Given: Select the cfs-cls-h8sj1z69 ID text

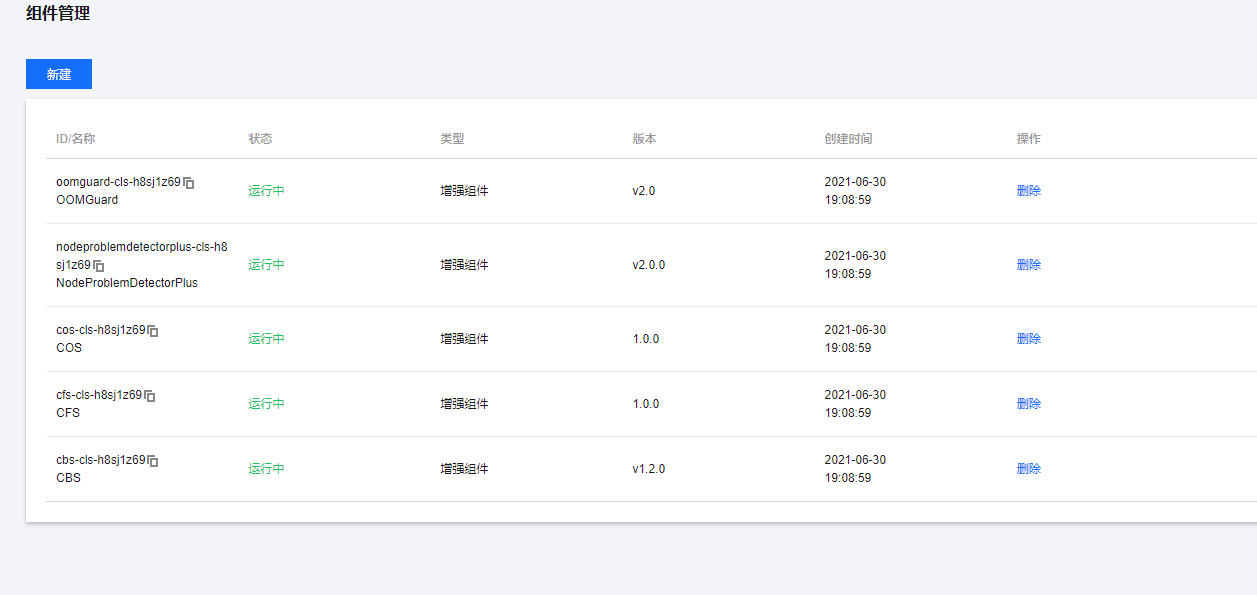Looking at the screenshot, I should [99, 395].
